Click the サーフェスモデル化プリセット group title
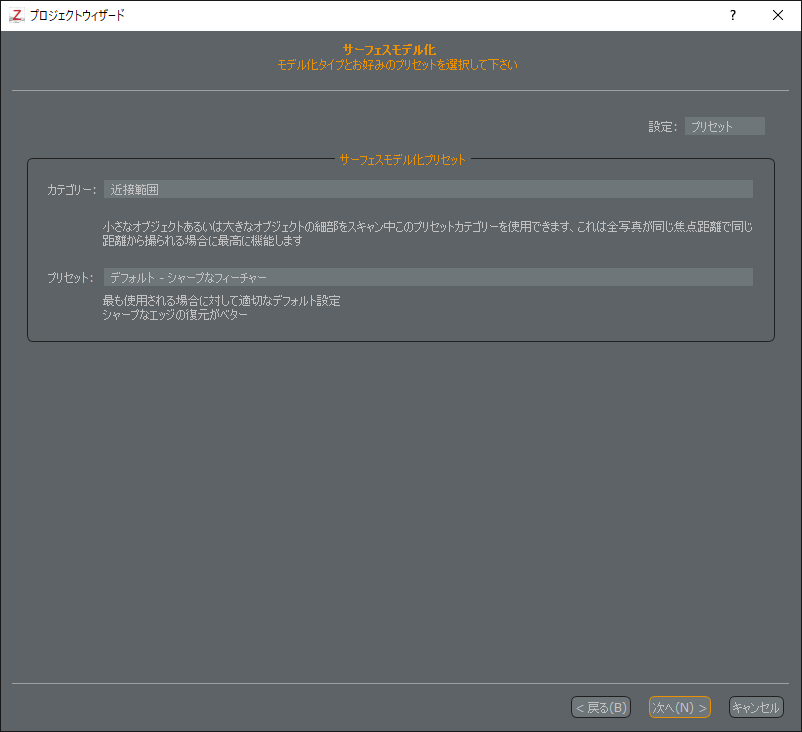 (x=403, y=160)
